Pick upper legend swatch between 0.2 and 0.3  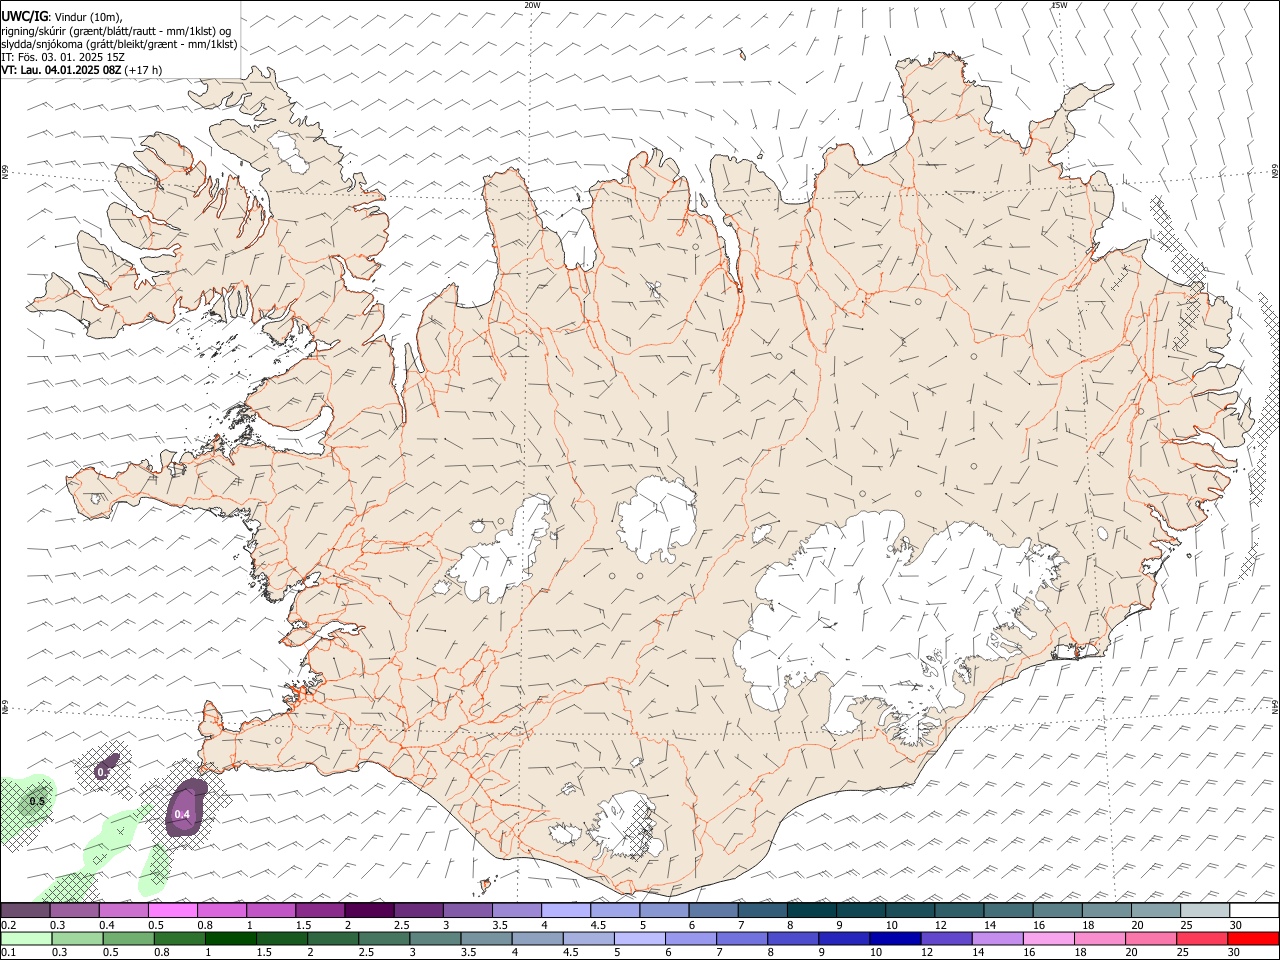point(25,910)
